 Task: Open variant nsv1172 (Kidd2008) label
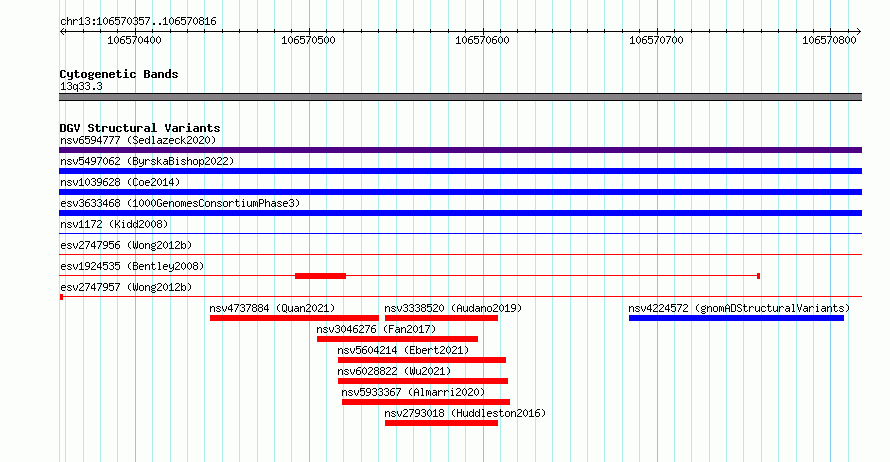[x=114, y=224]
